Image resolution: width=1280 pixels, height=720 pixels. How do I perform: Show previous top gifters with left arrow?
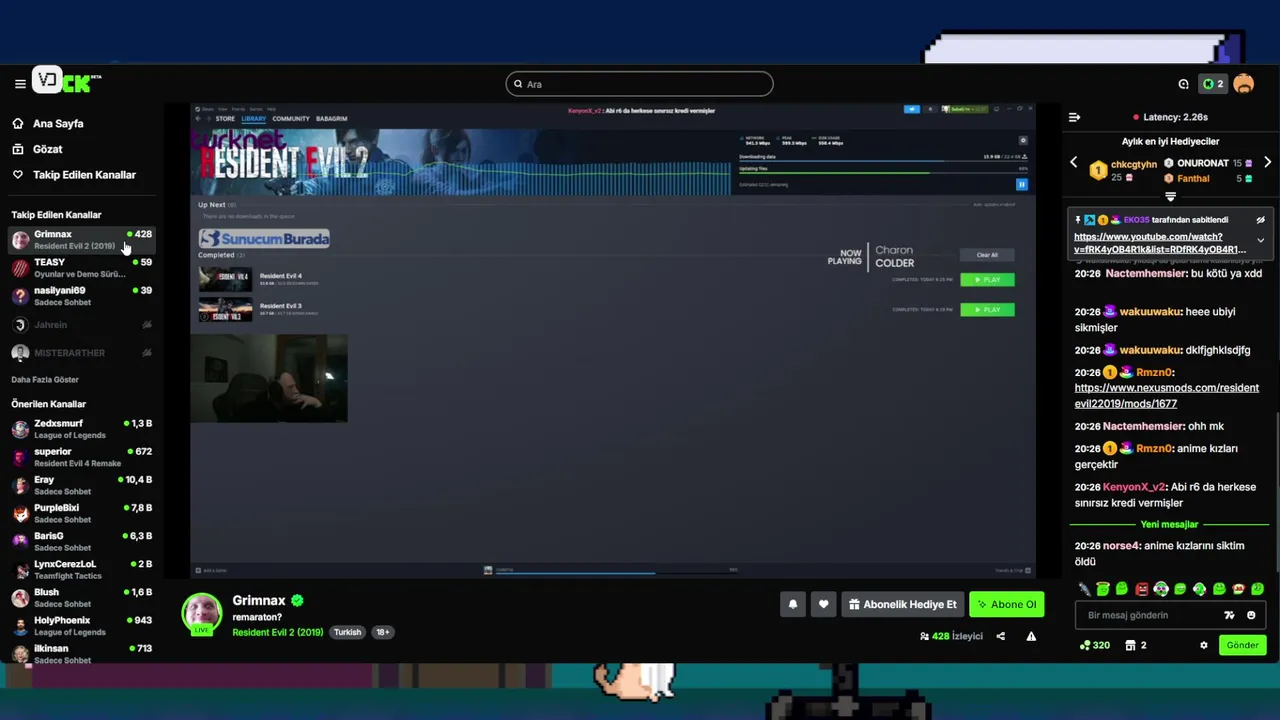(1074, 162)
